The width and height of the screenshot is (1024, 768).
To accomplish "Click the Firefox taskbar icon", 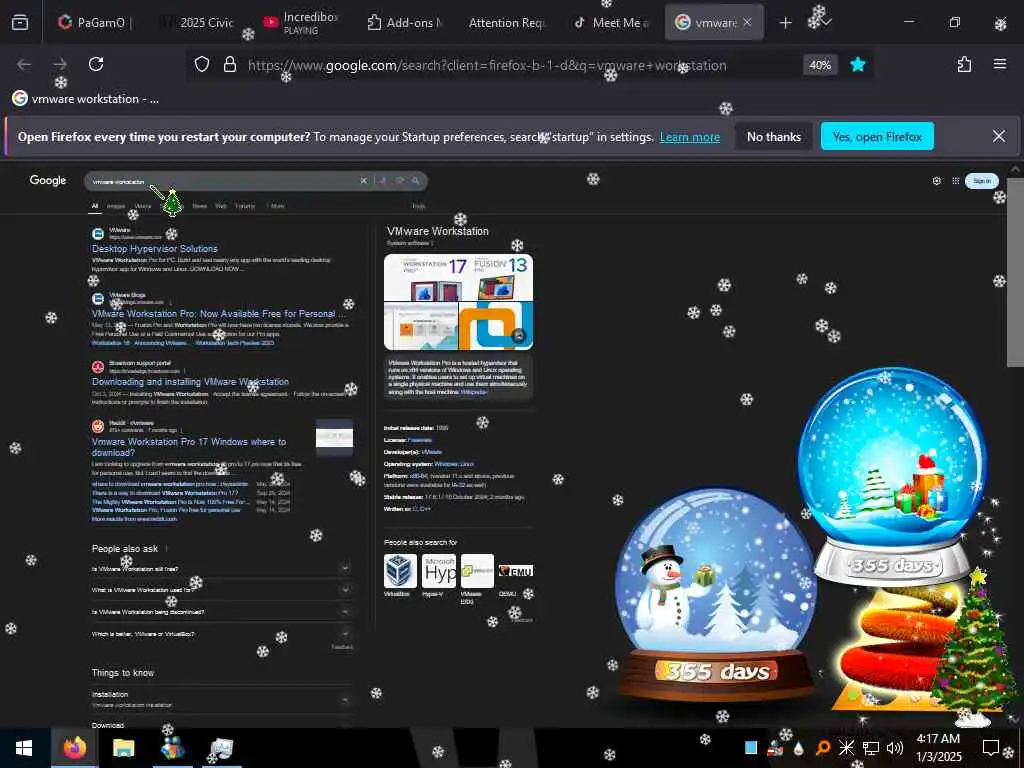I will coord(74,748).
